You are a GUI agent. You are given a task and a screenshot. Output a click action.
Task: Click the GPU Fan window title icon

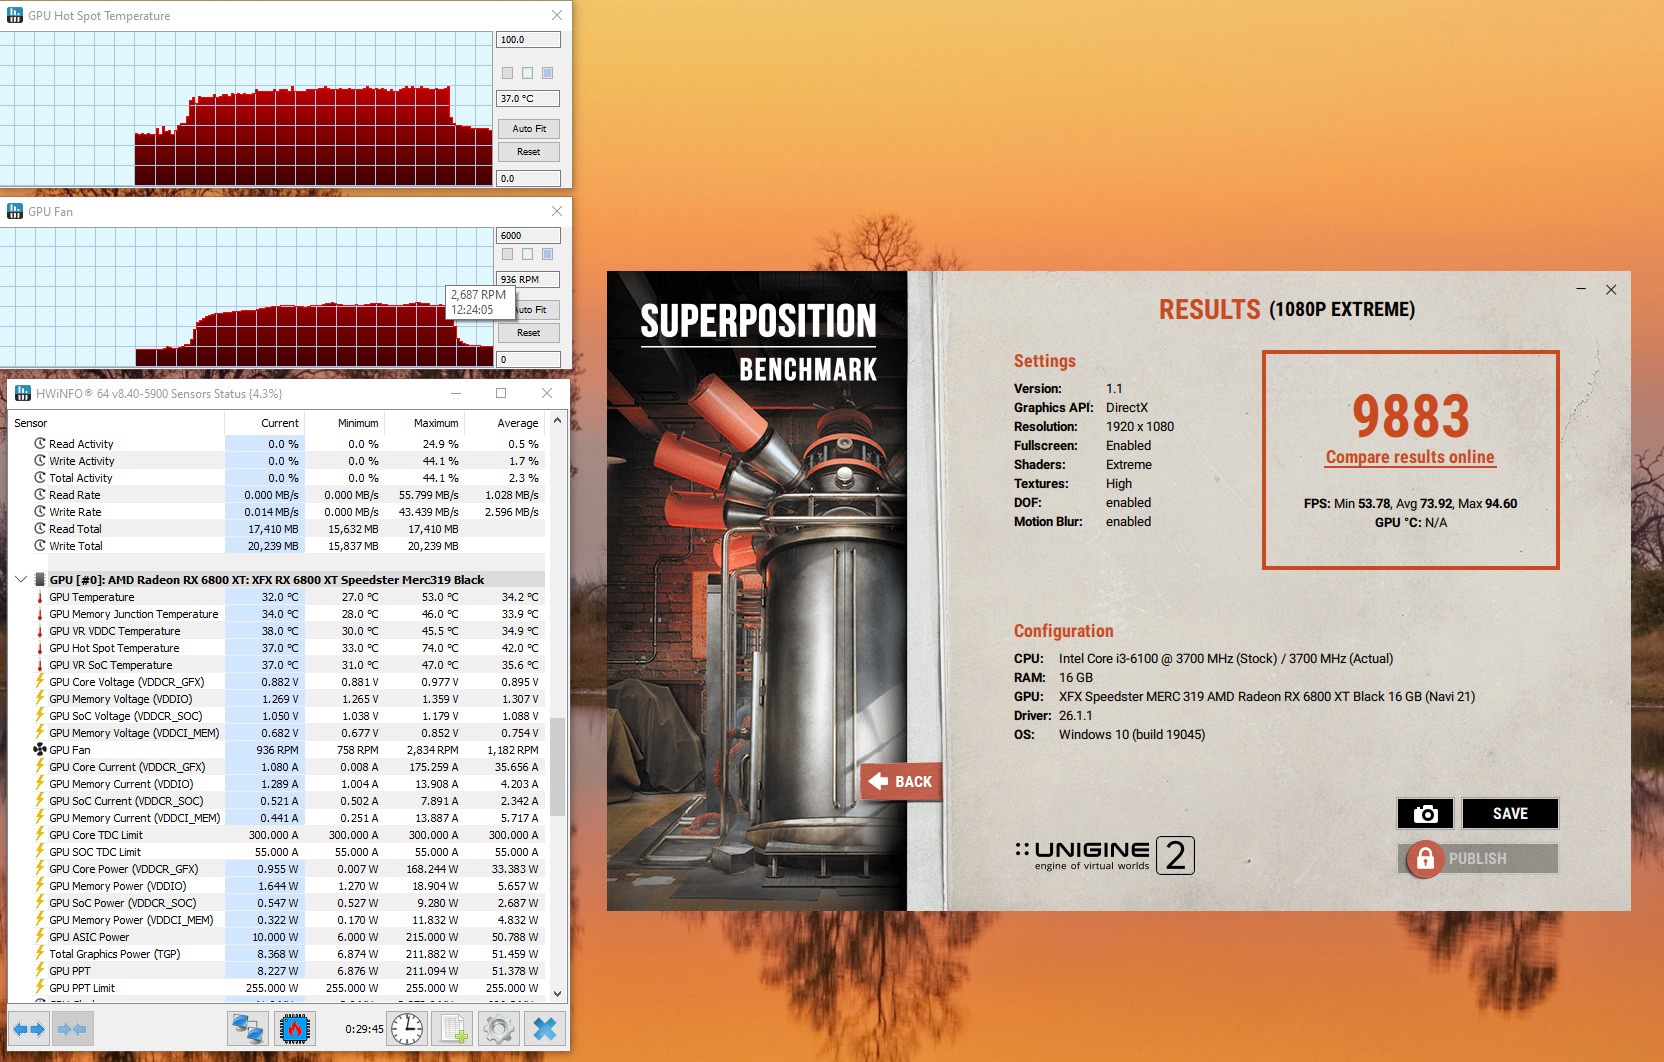pos(15,211)
